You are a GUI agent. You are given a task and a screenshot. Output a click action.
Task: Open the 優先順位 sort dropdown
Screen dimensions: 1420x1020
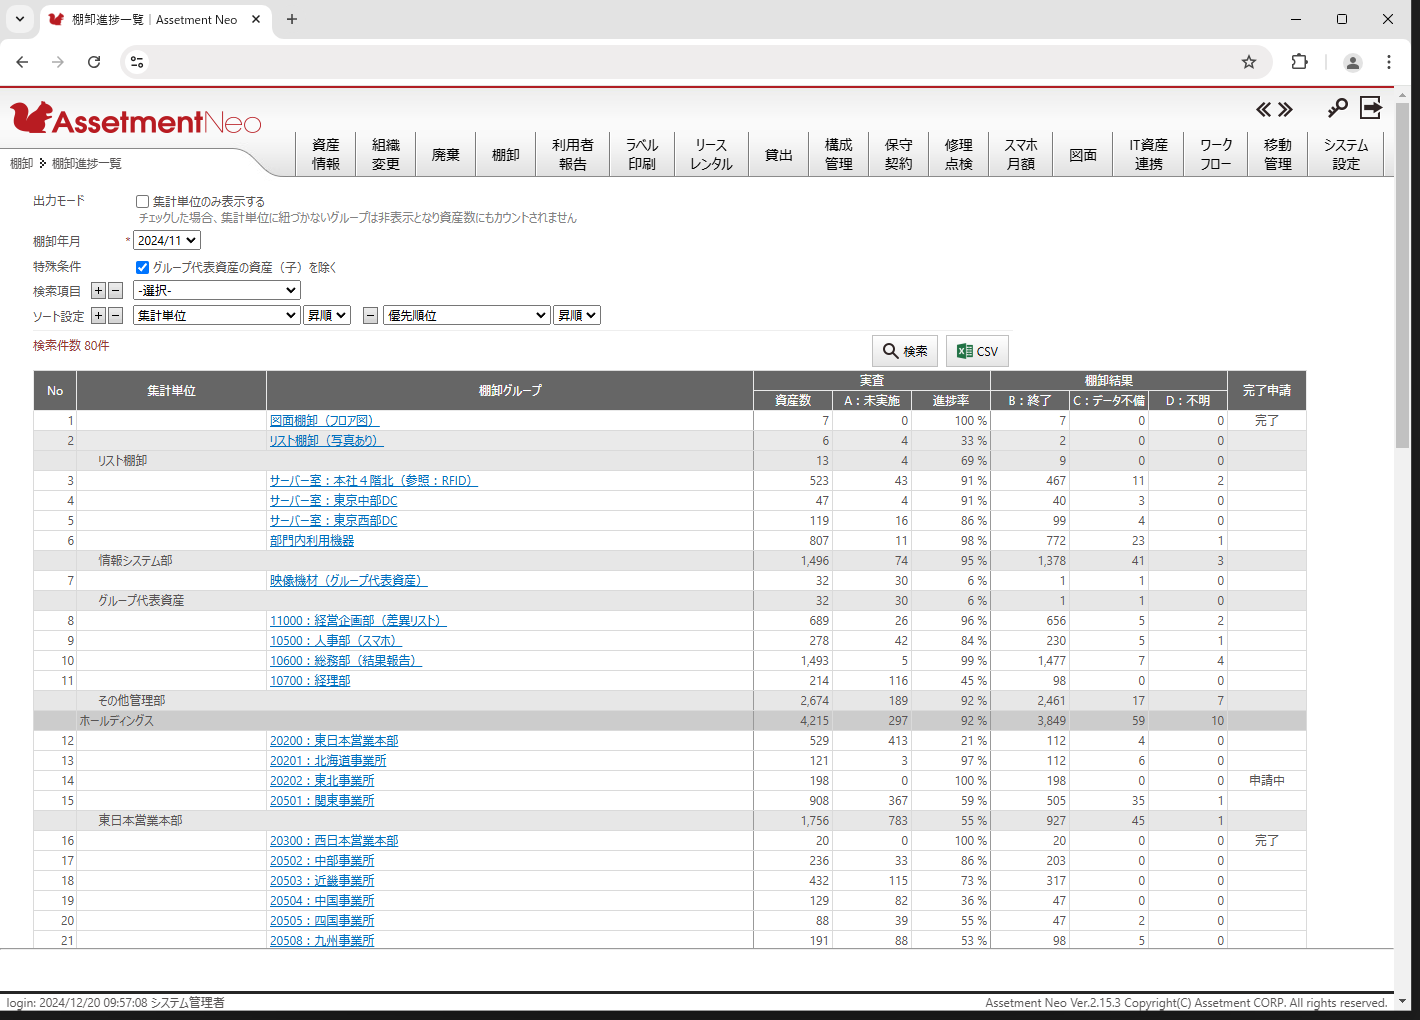click(x=466, y=314)
